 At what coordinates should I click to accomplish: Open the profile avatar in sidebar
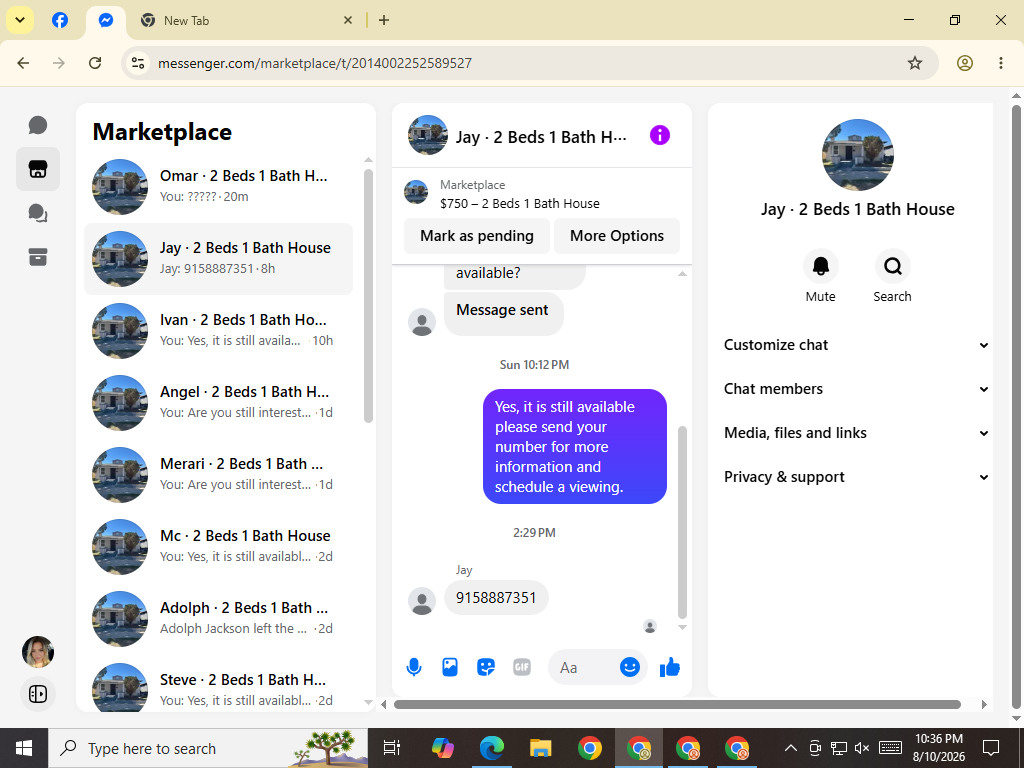(38, 652)
